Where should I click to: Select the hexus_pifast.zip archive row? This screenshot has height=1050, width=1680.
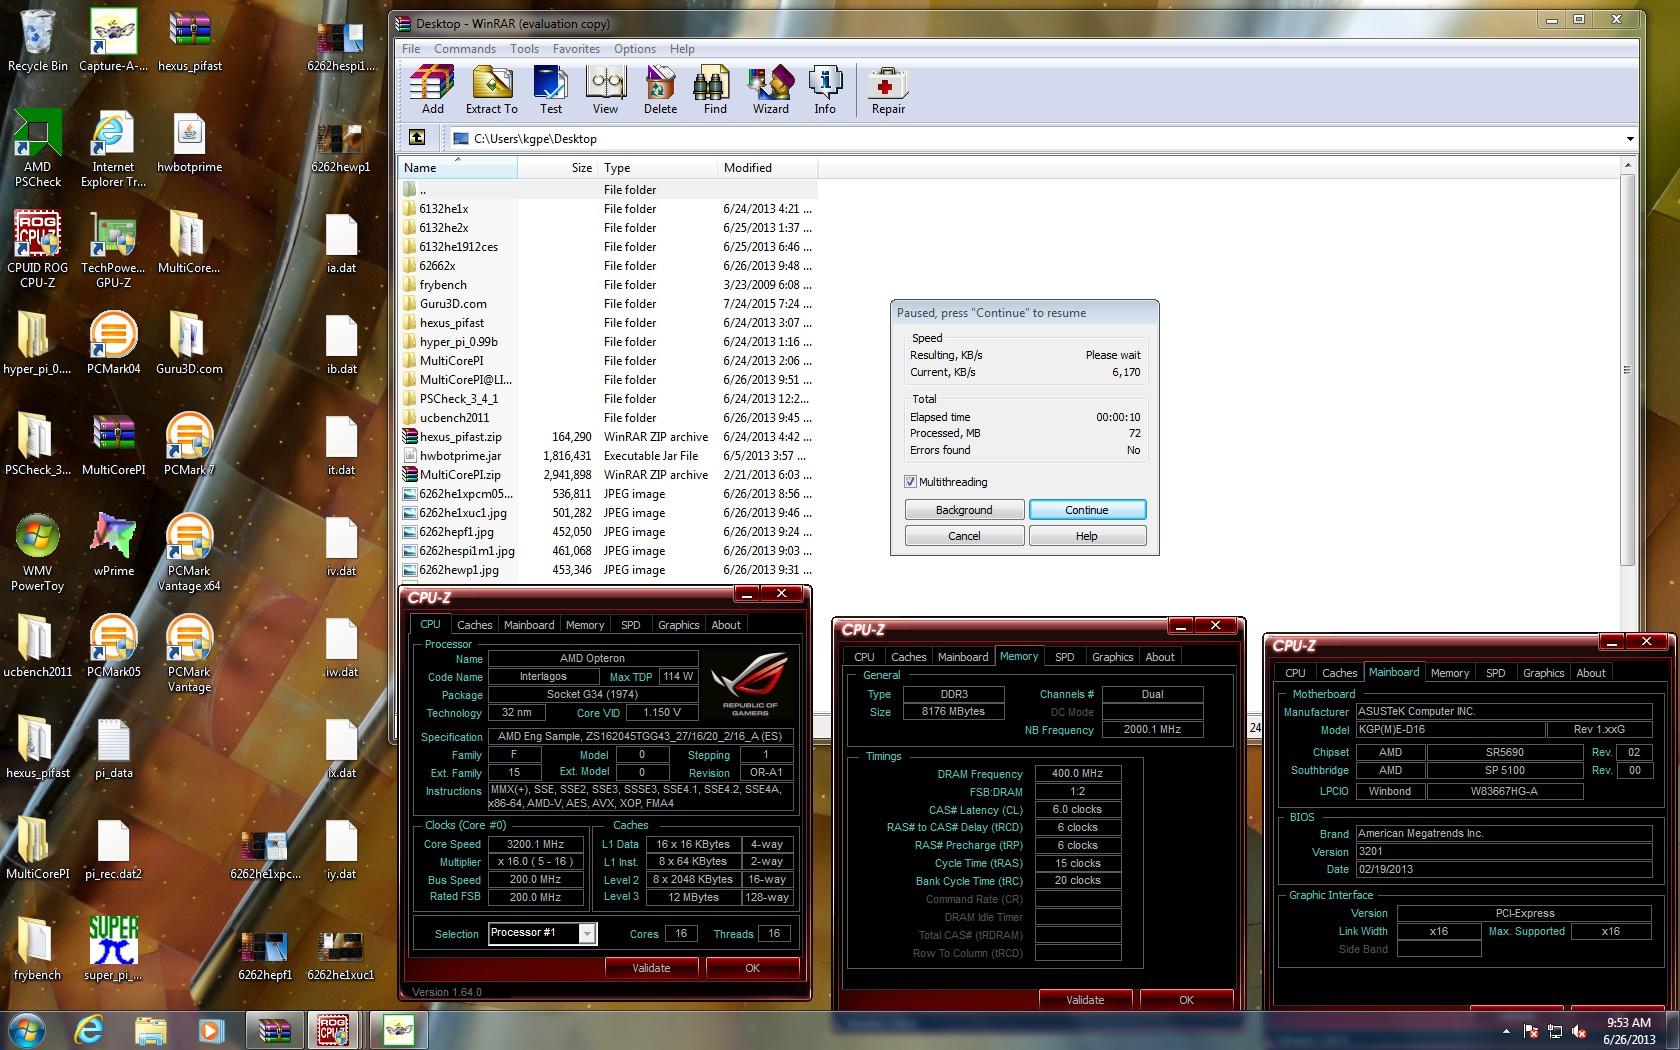[x=608, y=437]
